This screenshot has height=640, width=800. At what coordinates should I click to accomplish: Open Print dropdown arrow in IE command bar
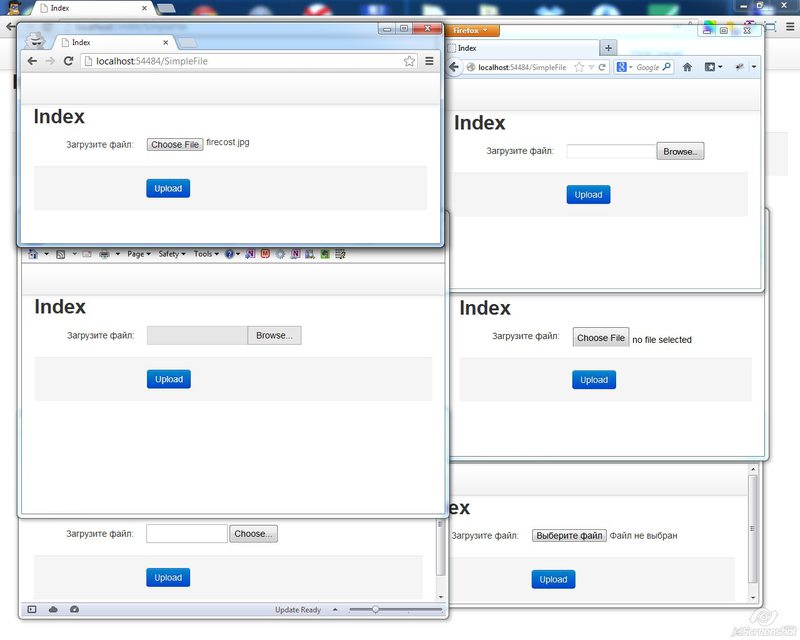[117, 254]
